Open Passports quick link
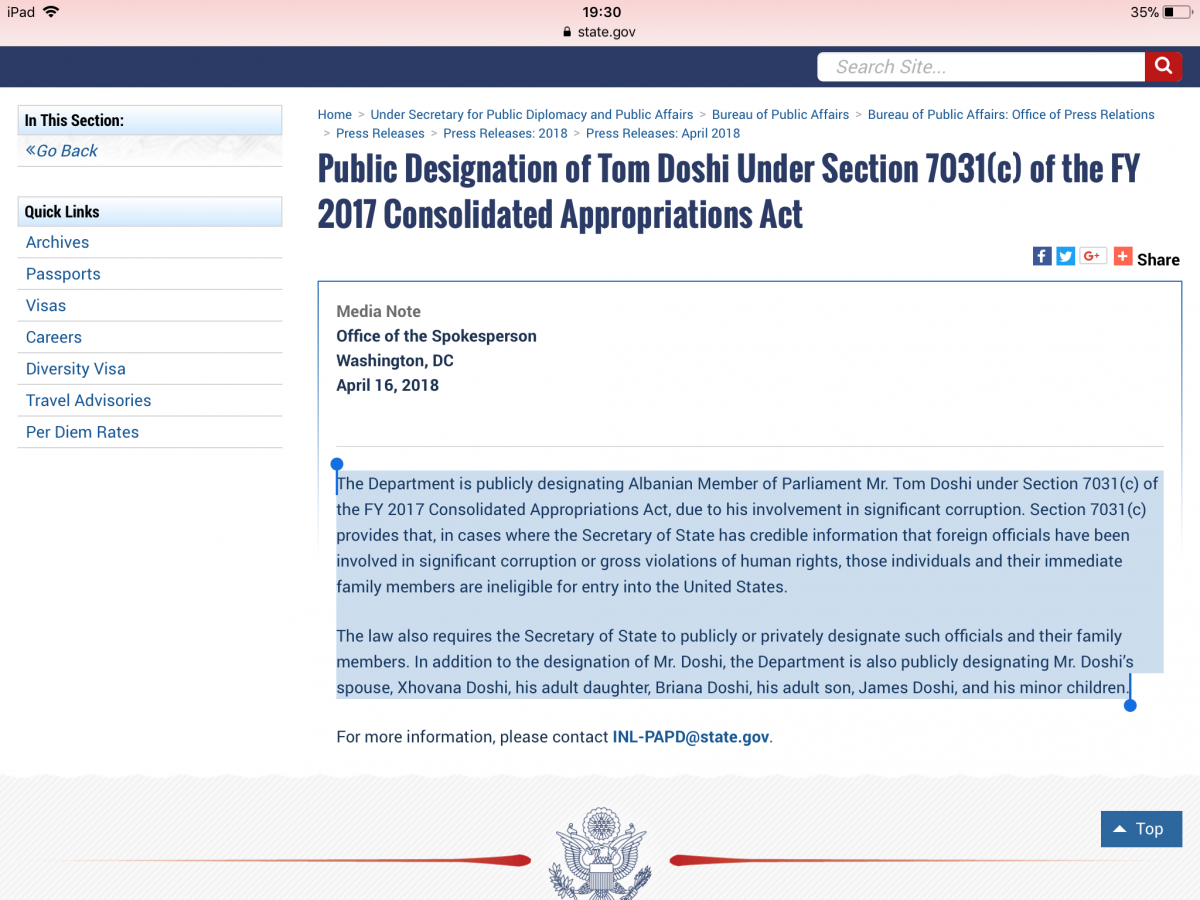This screenshot has width=1200, height=900. 63,274
